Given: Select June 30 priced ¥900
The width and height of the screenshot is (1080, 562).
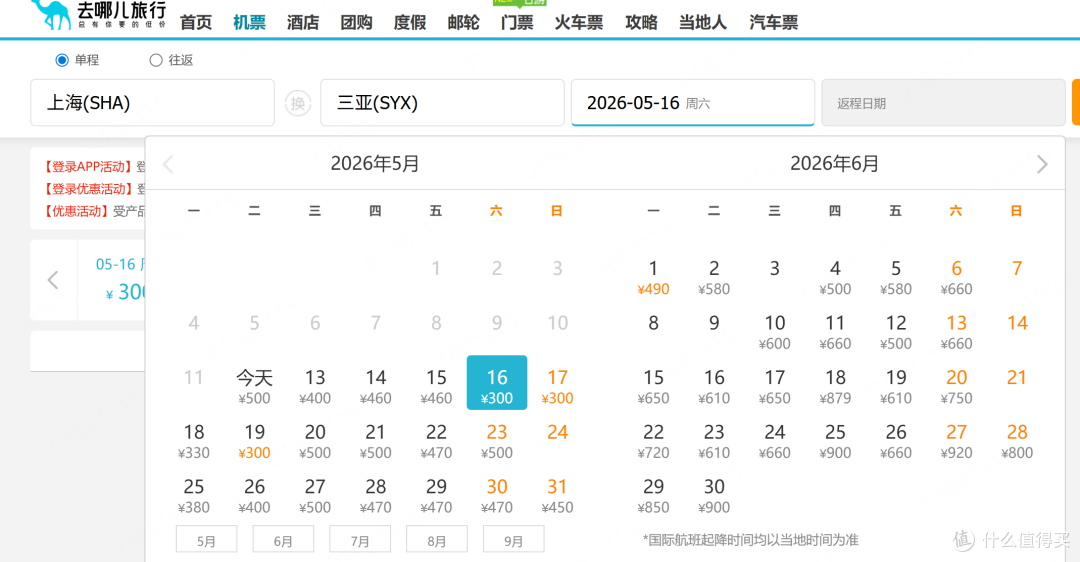Looking at the screenshot, I should [714, 496].
